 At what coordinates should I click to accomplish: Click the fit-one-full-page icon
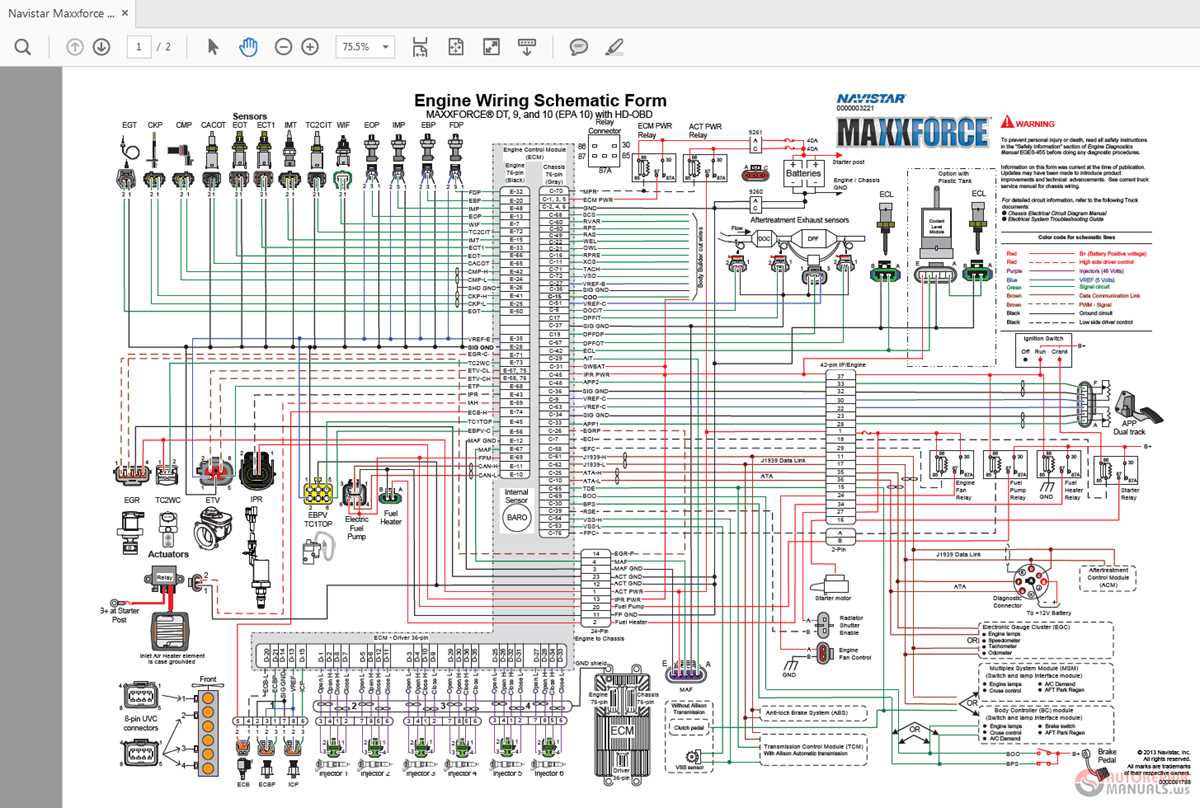456,47
